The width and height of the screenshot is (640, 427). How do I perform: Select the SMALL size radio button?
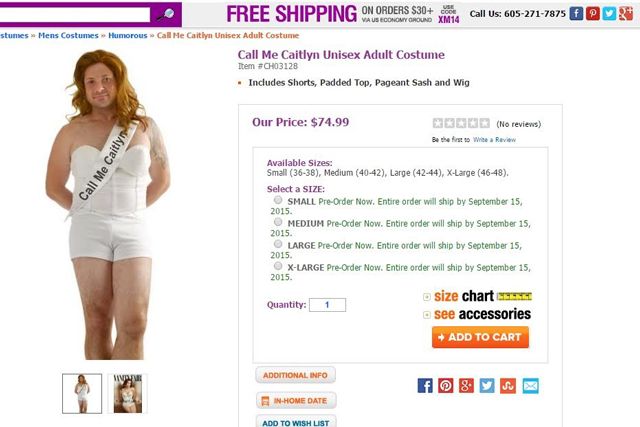pyautogui.click(x=277, y=200)
